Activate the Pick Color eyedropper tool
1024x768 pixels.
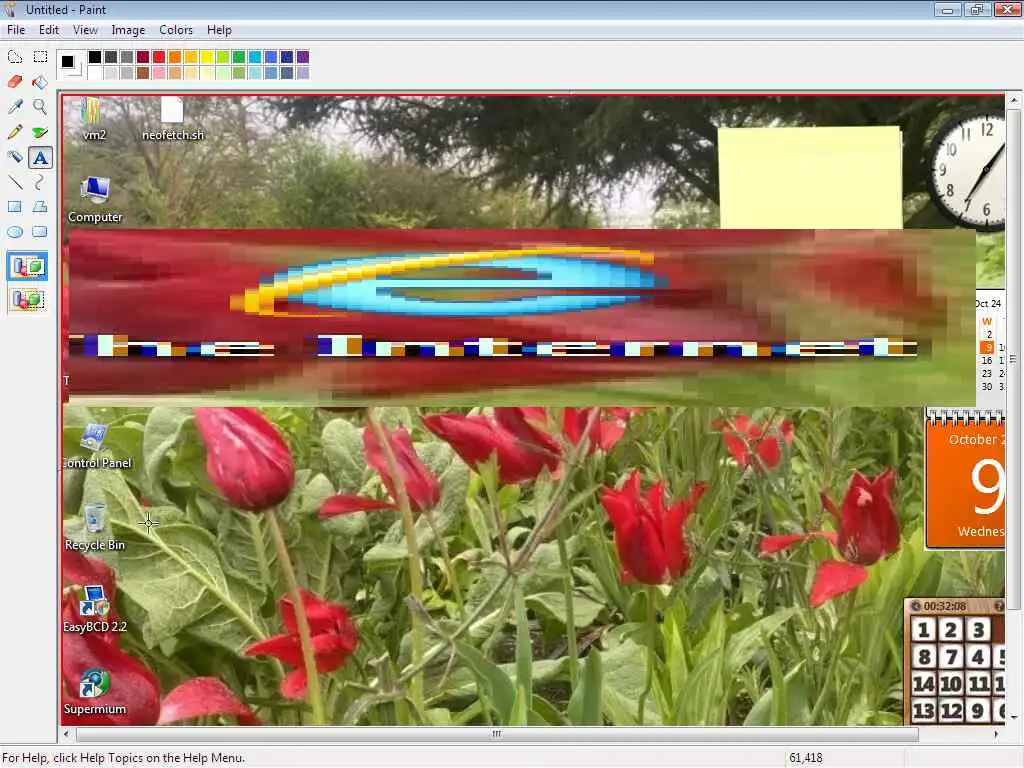pyautogui.click(x=14, y=106)
